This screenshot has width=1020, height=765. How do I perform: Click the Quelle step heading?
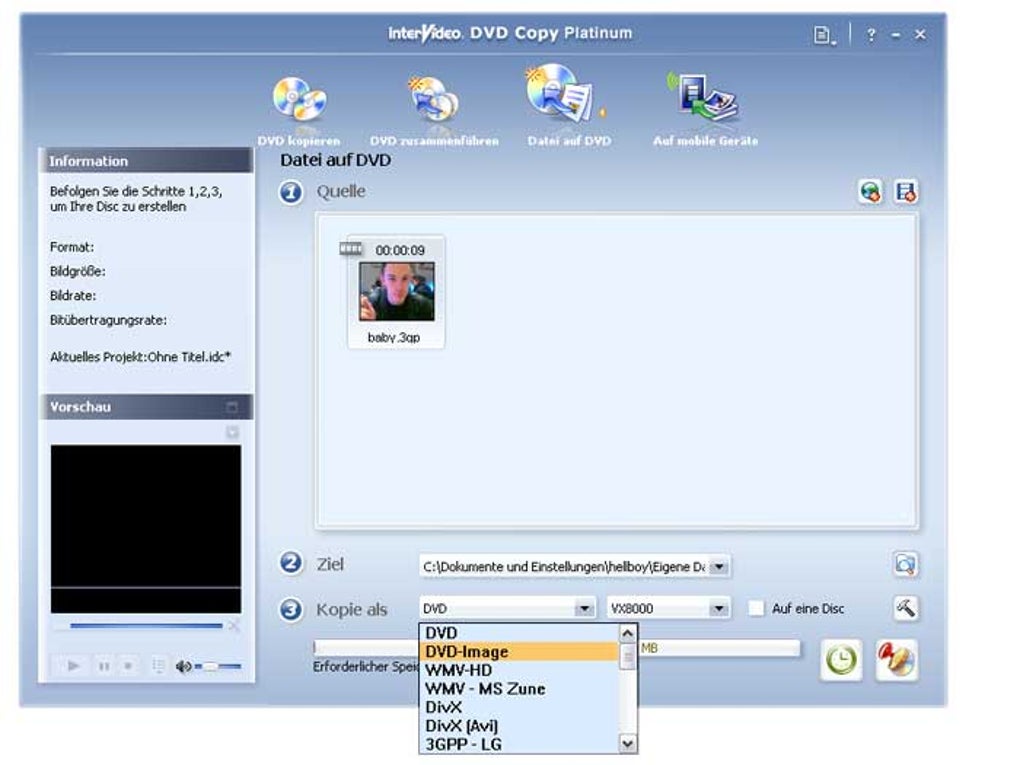tap(341, 191)
